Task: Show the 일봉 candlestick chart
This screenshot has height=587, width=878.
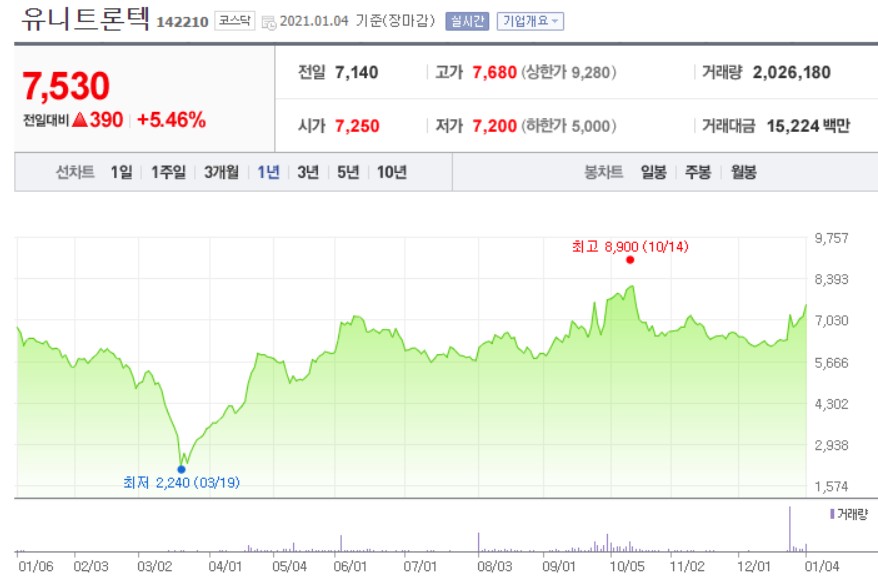Action: (x=653, y=172)
